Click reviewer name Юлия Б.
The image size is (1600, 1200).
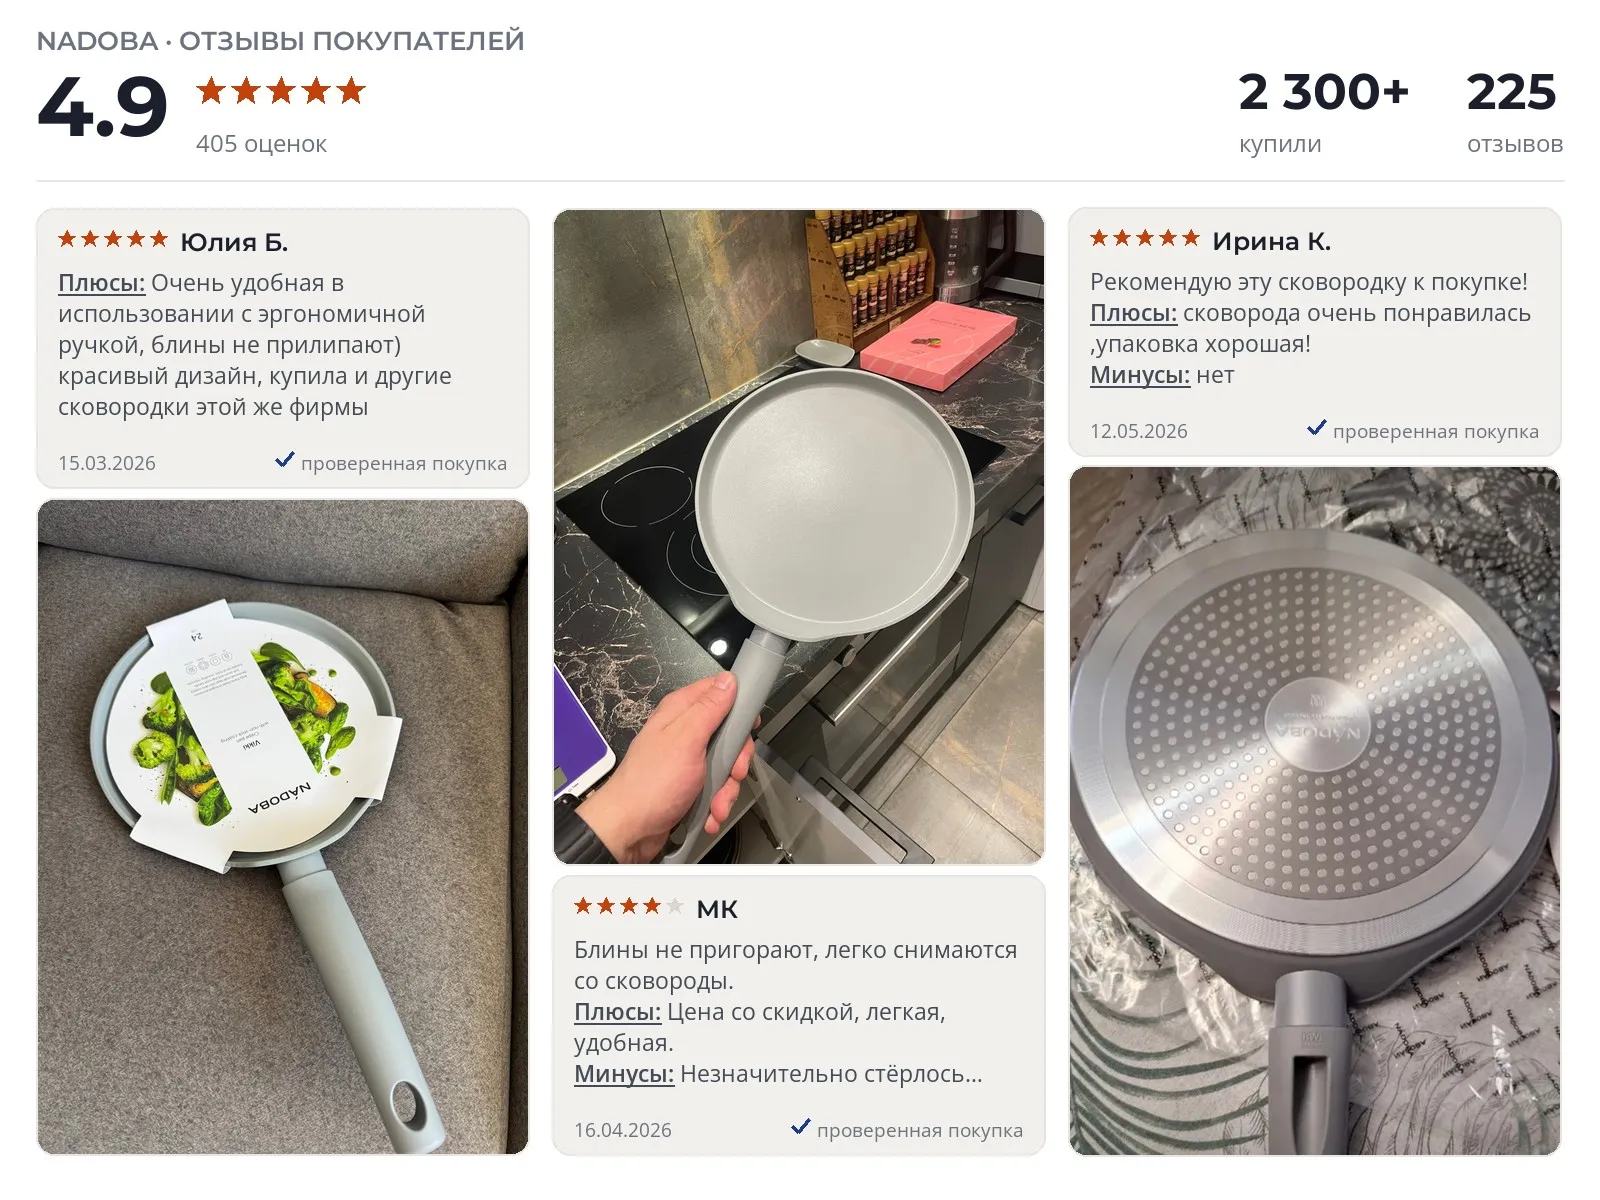point(234,242)
